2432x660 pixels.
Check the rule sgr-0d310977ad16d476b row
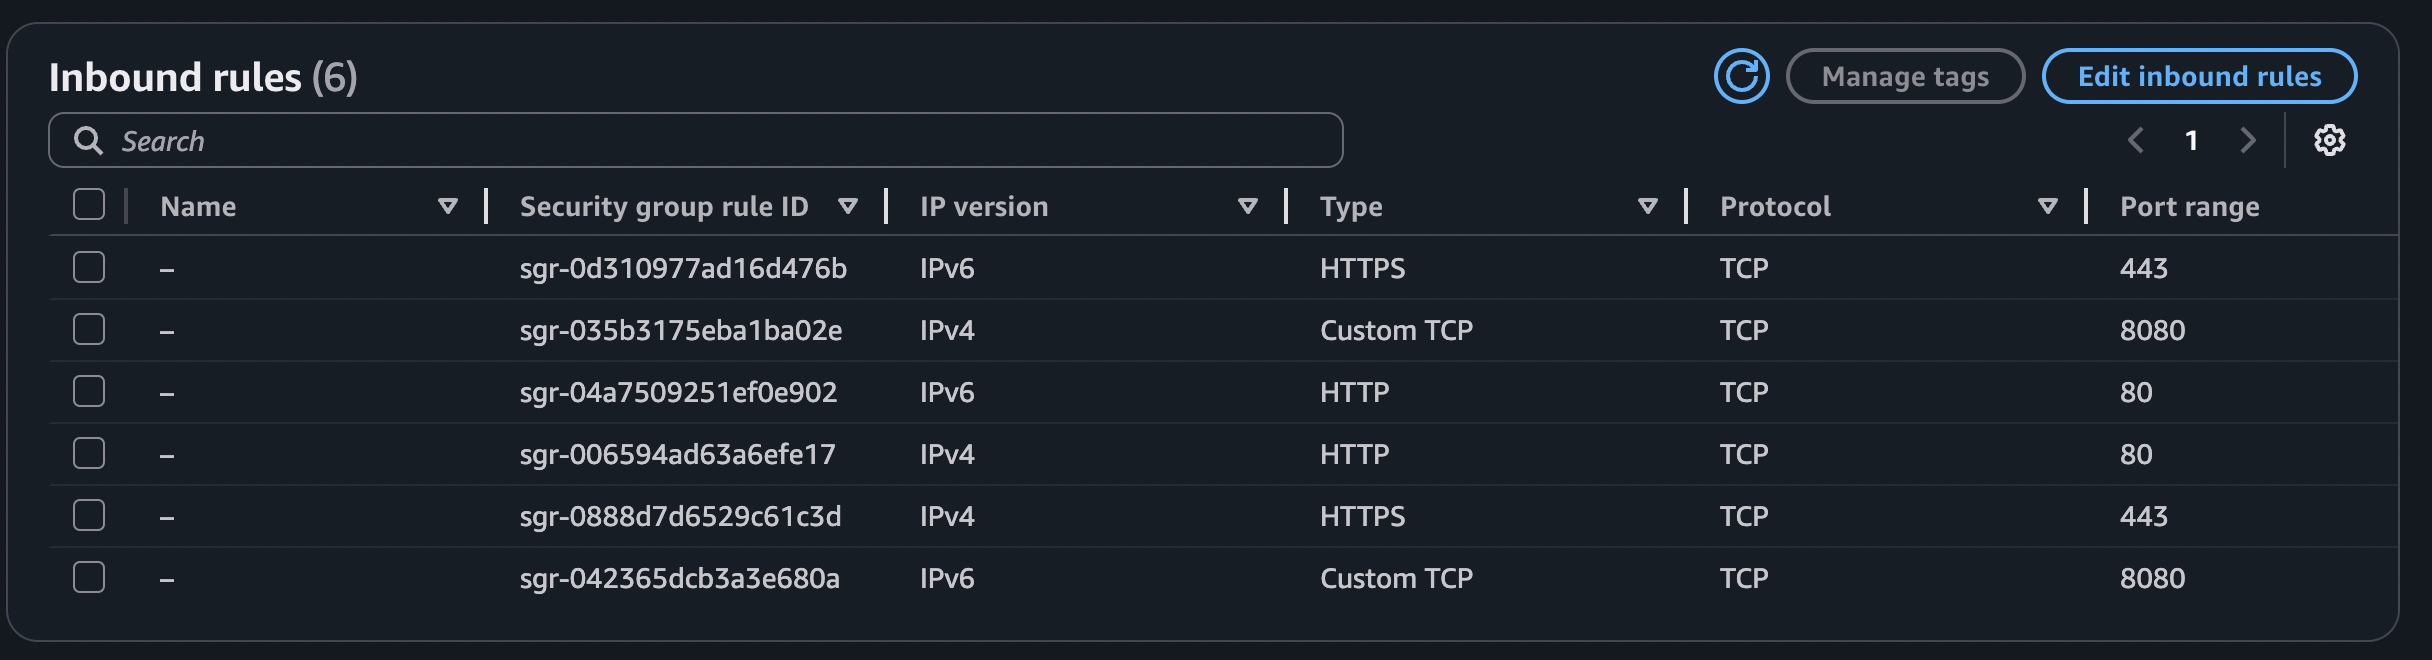pyautogui.click(x=89, y=268)
